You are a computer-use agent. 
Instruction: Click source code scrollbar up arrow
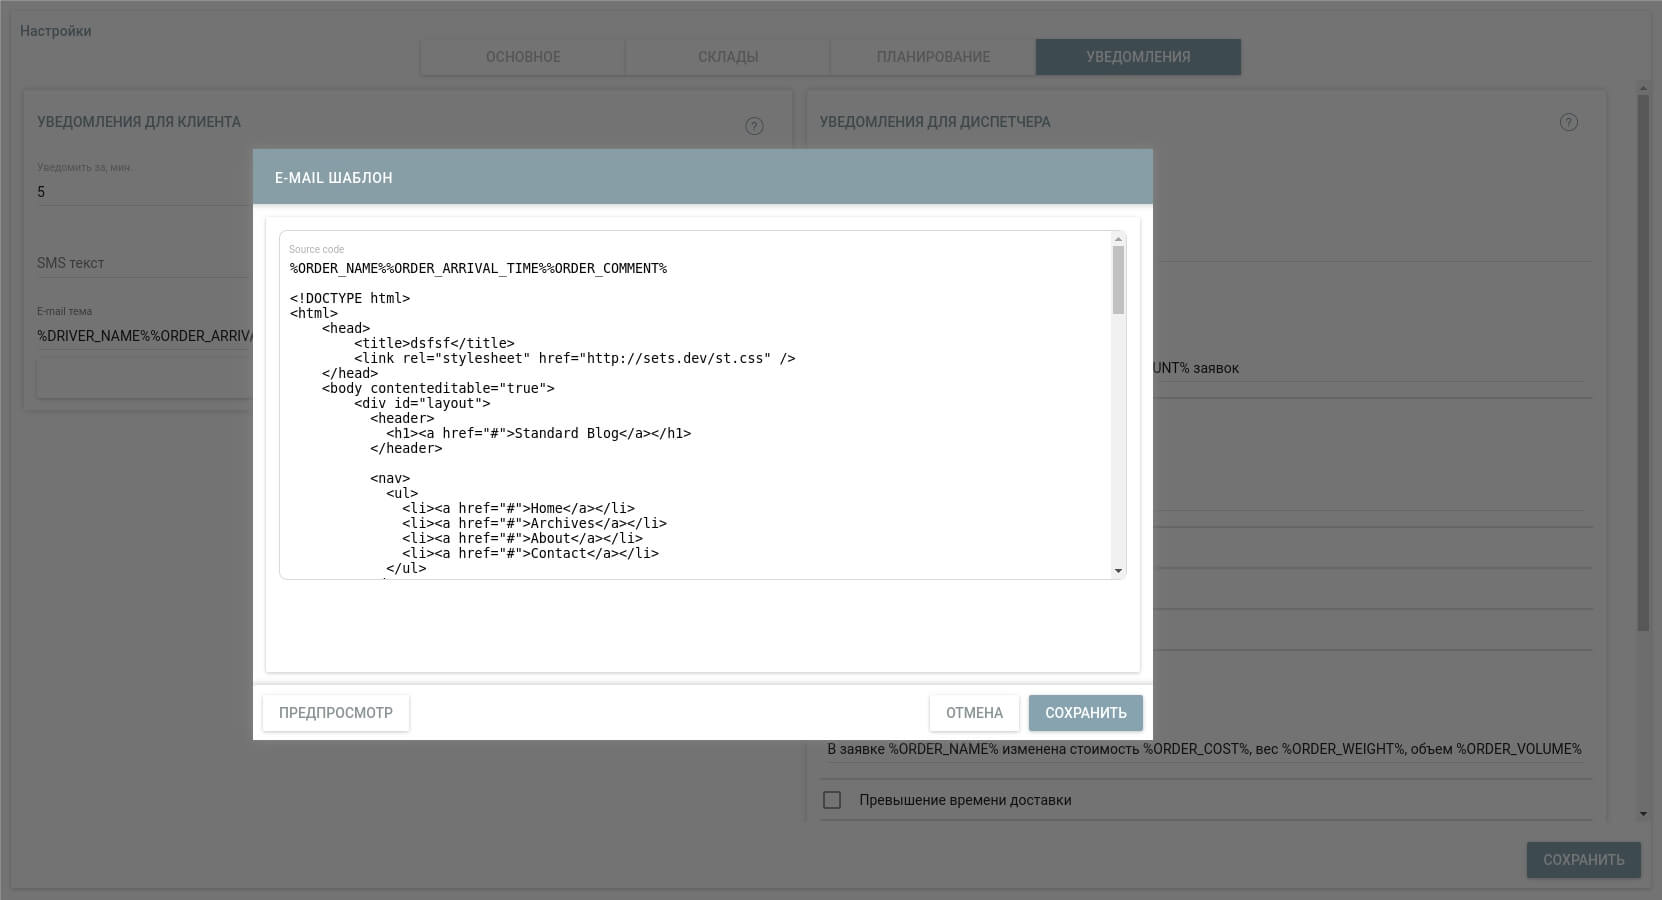[1118, 239]
